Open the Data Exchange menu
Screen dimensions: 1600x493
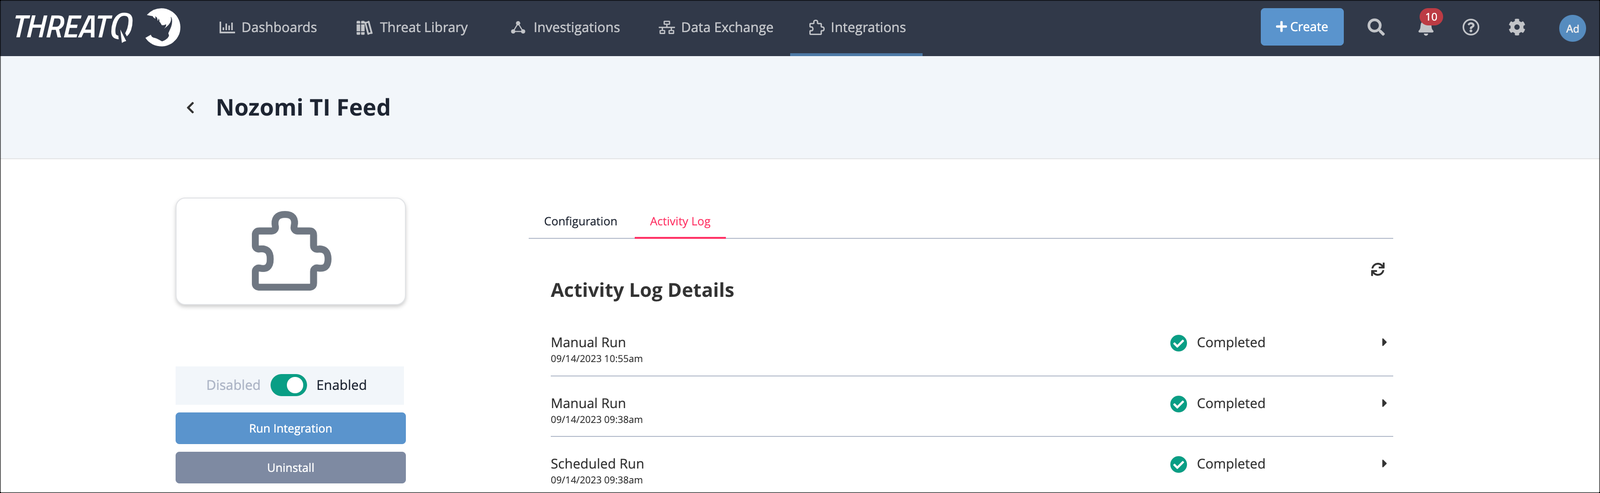(x=716, y=27)
